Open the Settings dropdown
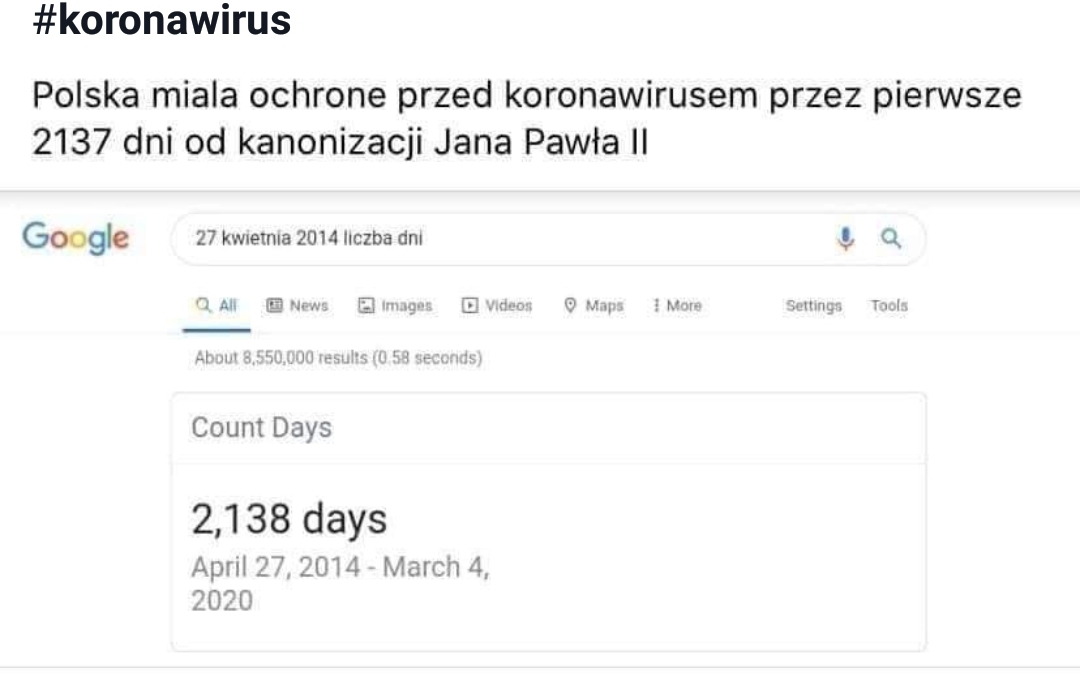This screenshot has width=1080, height=675. click(813, 306)
